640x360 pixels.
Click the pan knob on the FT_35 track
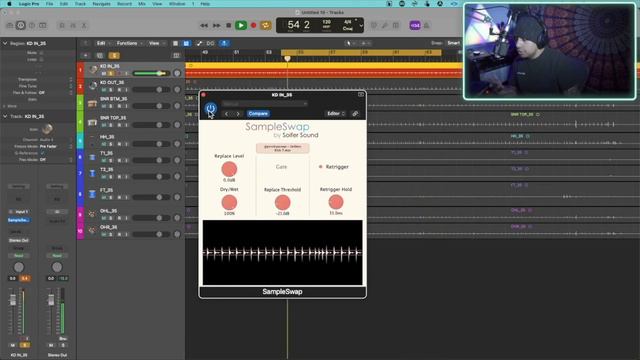pyautogui.click(x=177, y=197)
